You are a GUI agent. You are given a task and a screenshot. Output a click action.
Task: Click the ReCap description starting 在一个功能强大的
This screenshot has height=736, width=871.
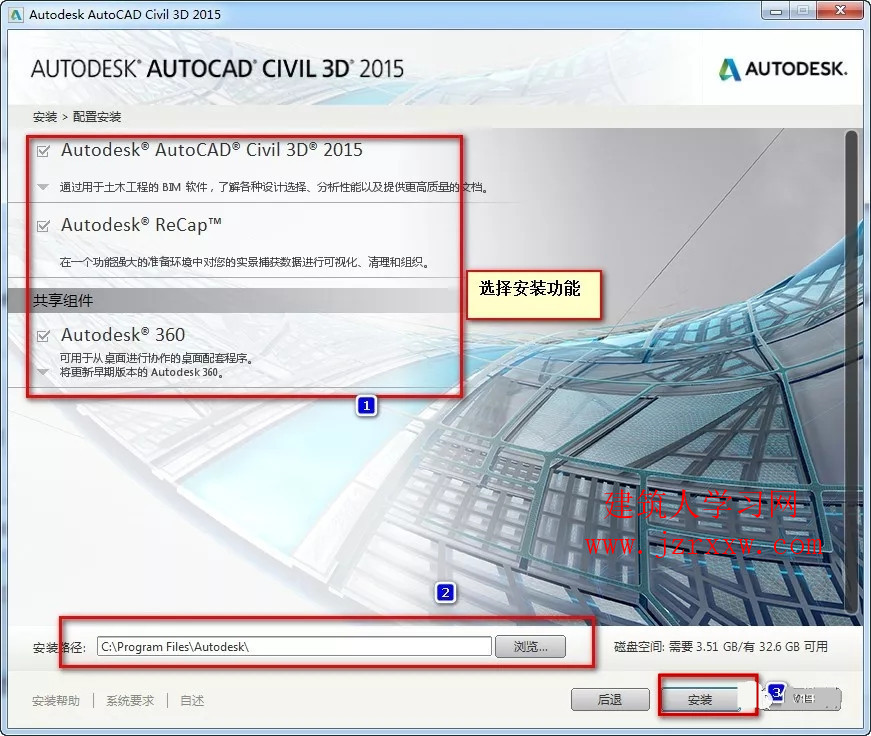click(245, 262)
